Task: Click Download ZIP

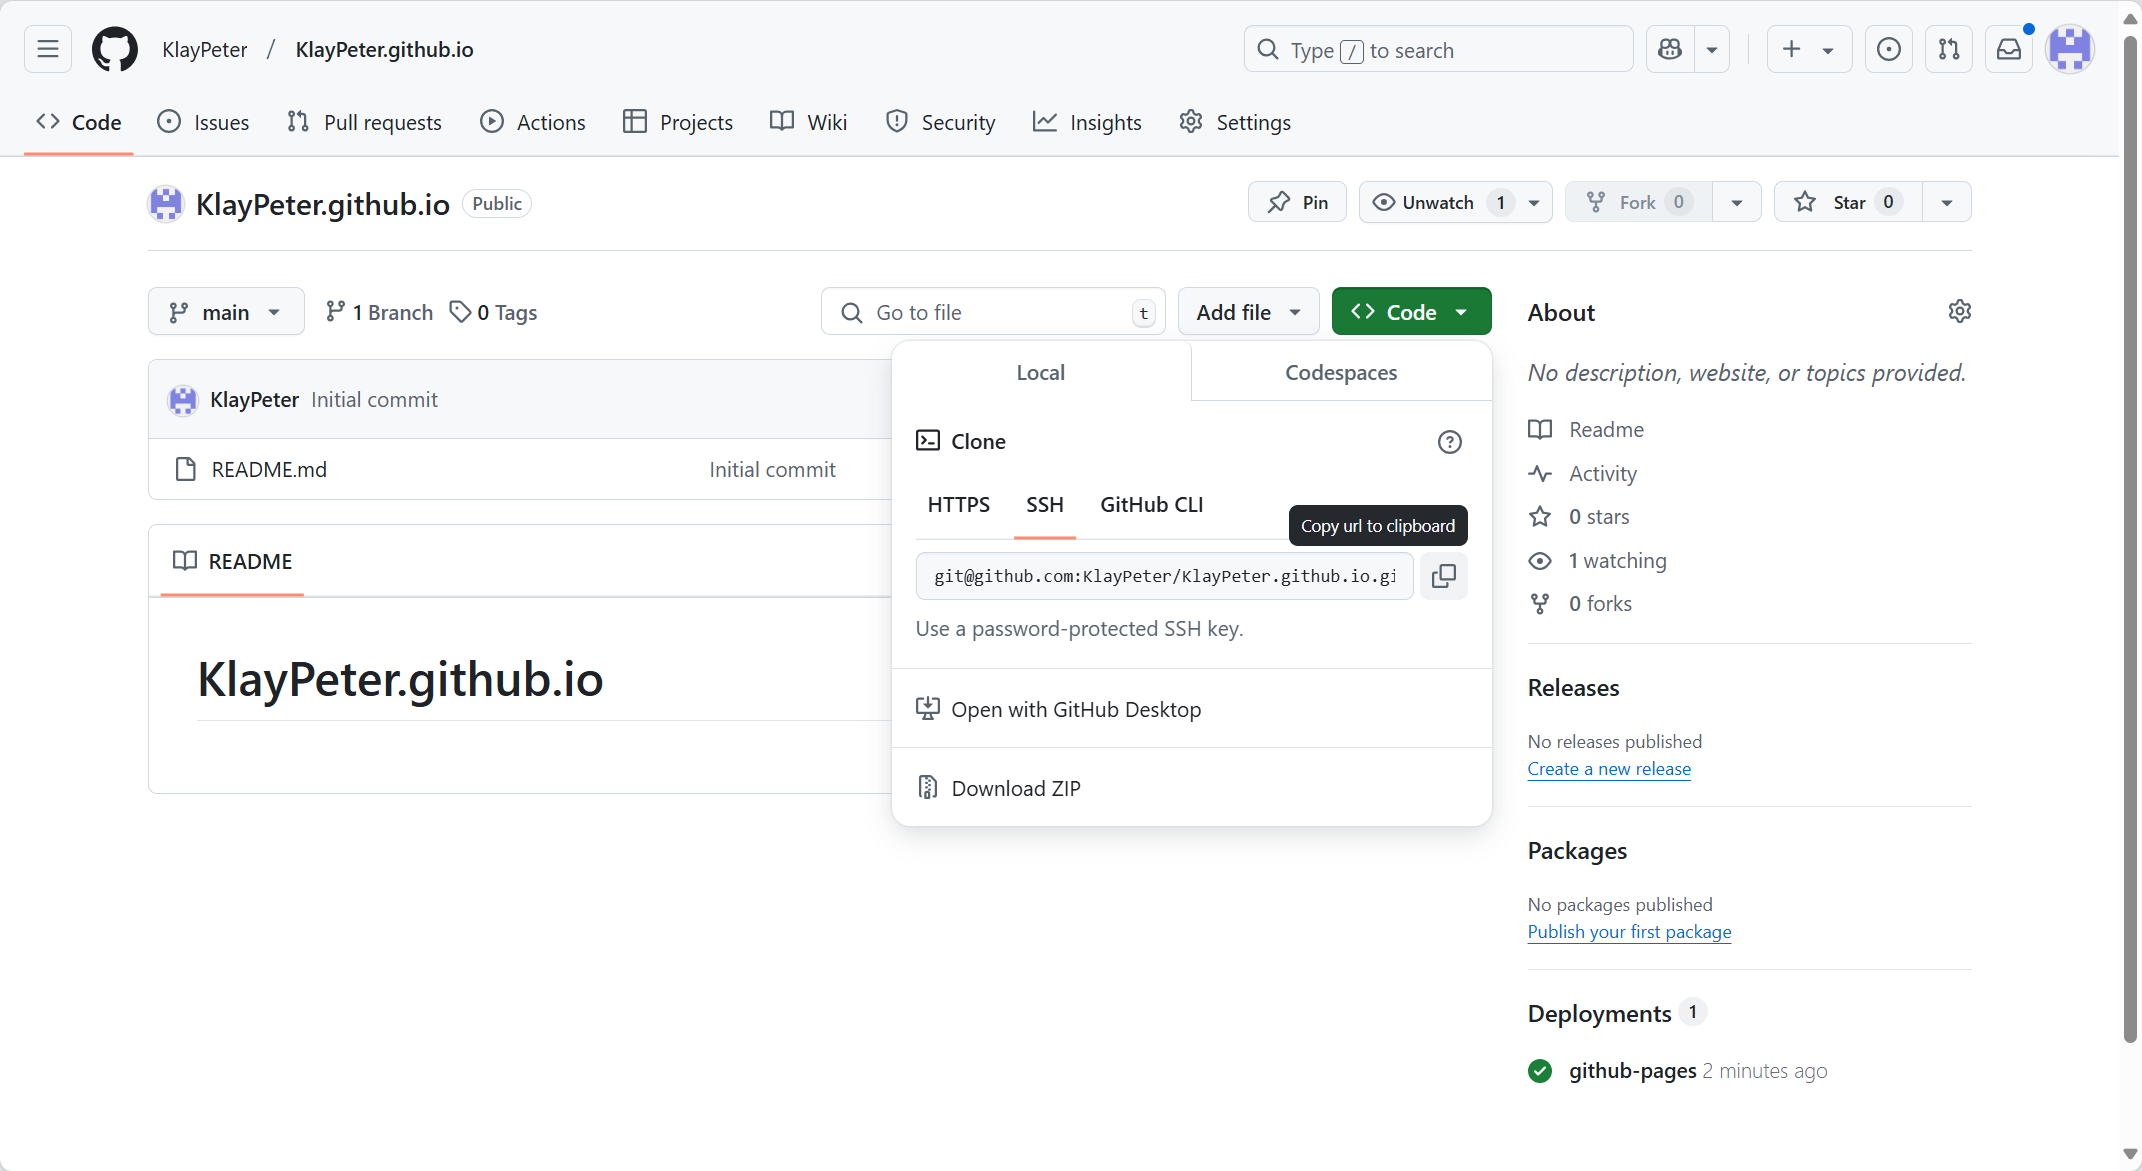Action: tap(1015, 788)
